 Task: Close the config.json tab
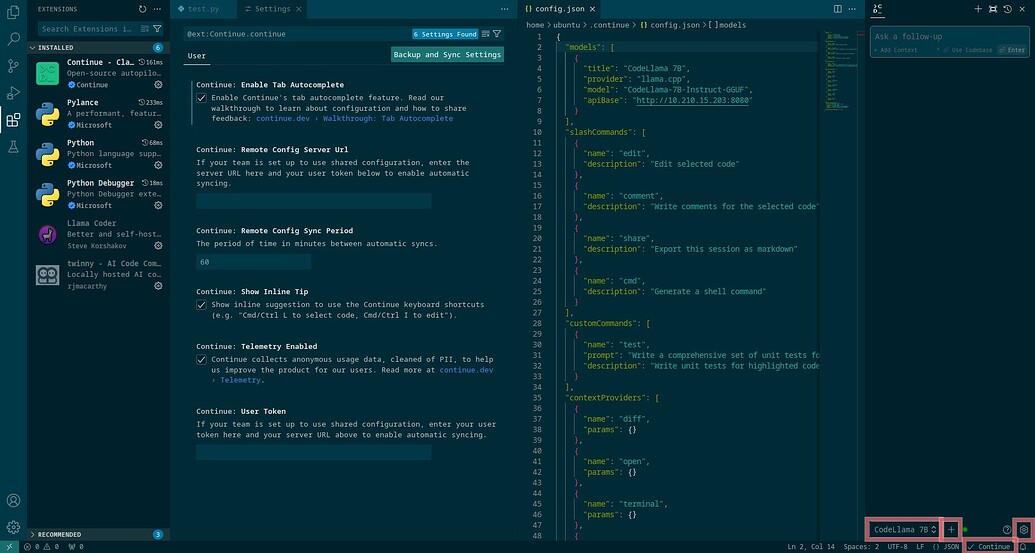click(x=592, y=9)
